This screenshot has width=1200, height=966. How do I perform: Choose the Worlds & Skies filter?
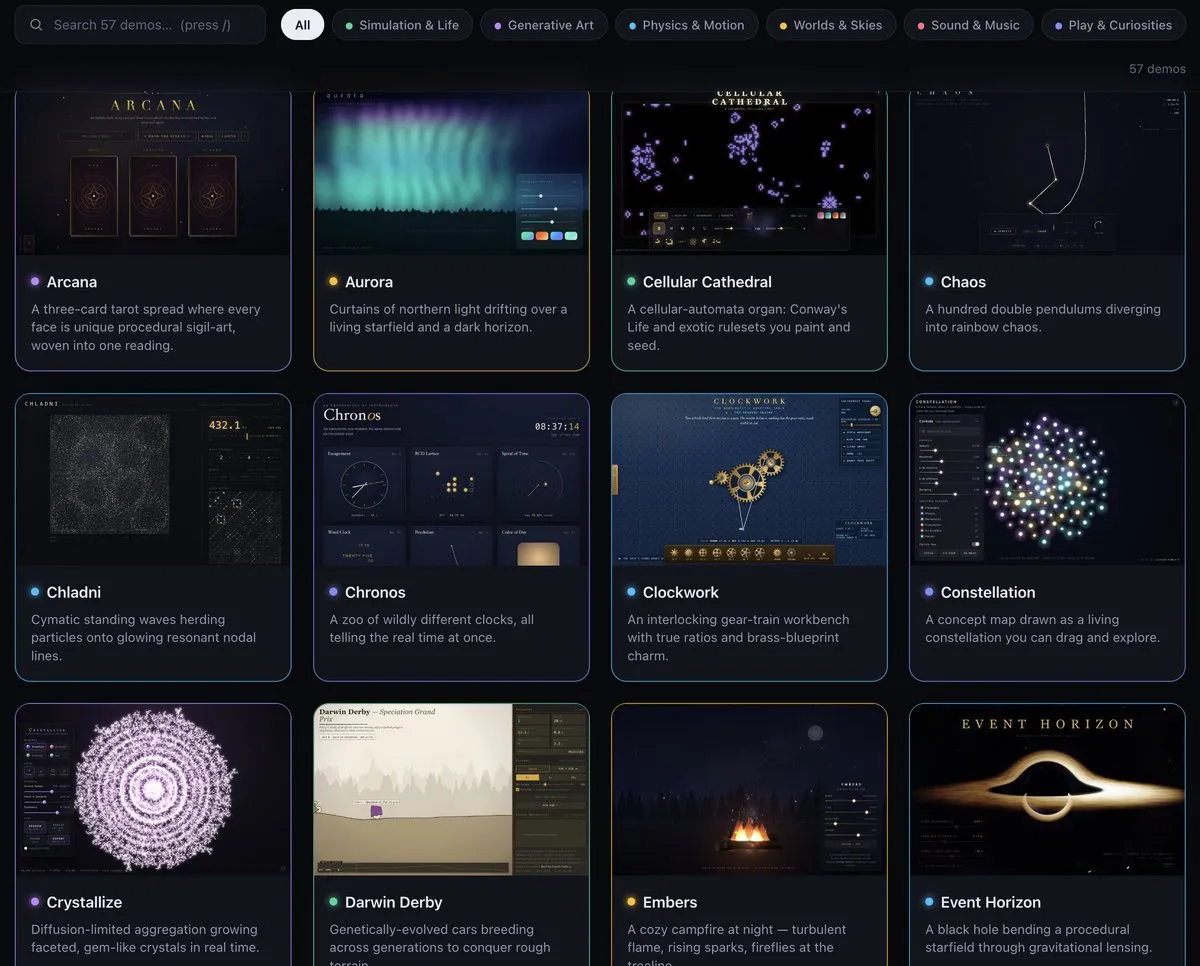[x=830, y=25]
